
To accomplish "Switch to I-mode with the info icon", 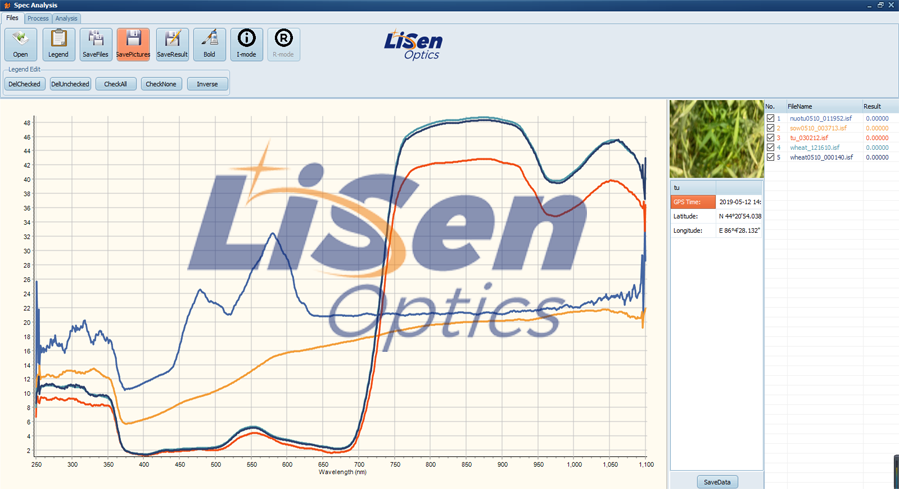I will tap(246, 44).
